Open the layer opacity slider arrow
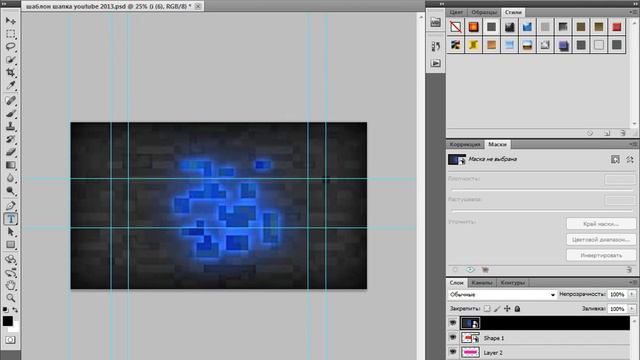 click(x=632, y=294)
